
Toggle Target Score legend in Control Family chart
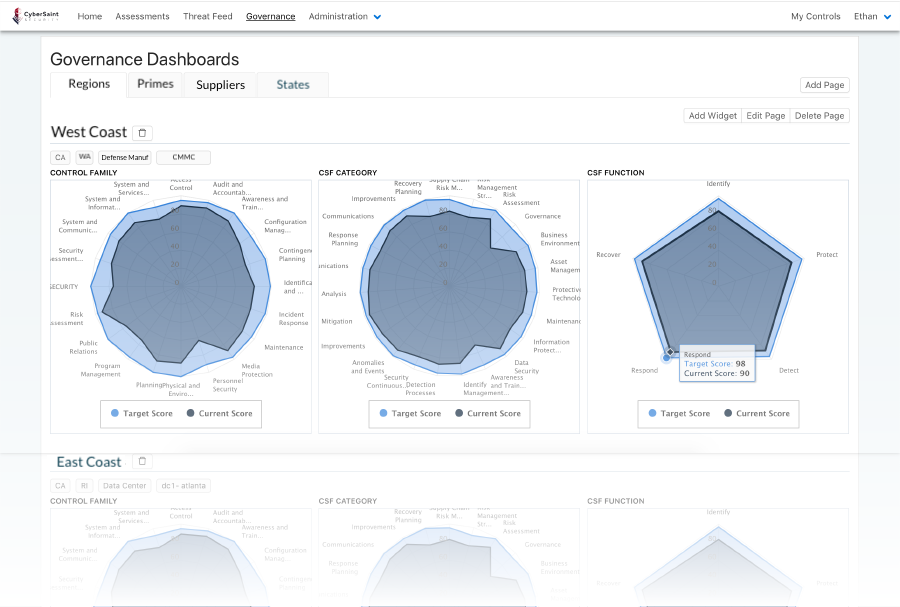pyautogui.click(x=142, y=413)
